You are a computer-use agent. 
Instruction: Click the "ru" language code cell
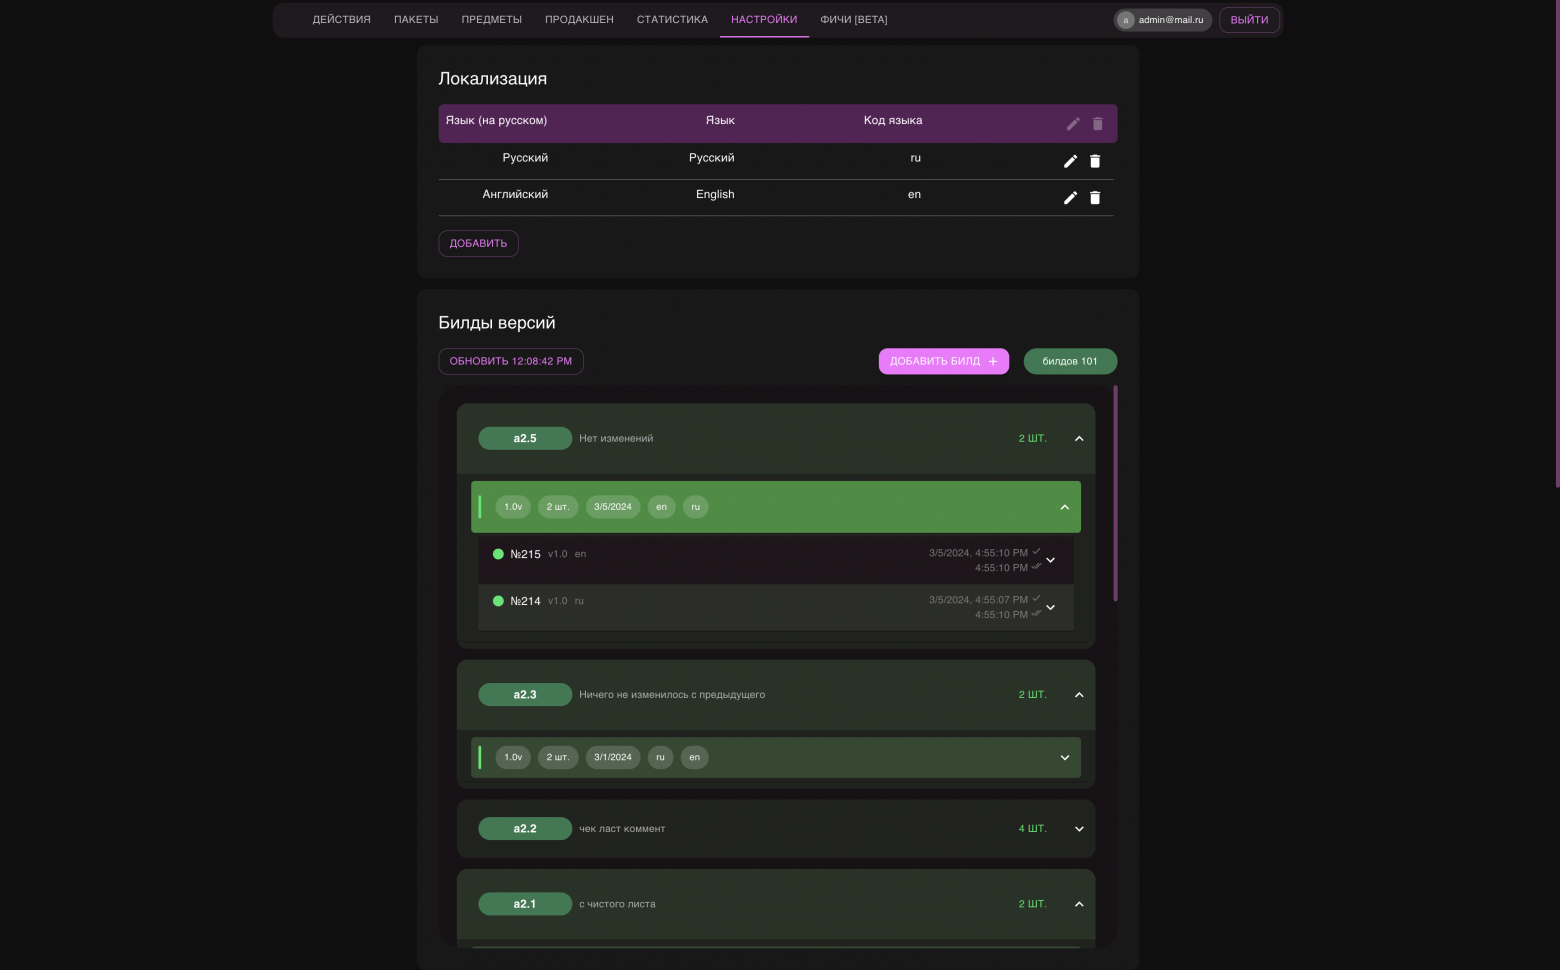(915, 158)
